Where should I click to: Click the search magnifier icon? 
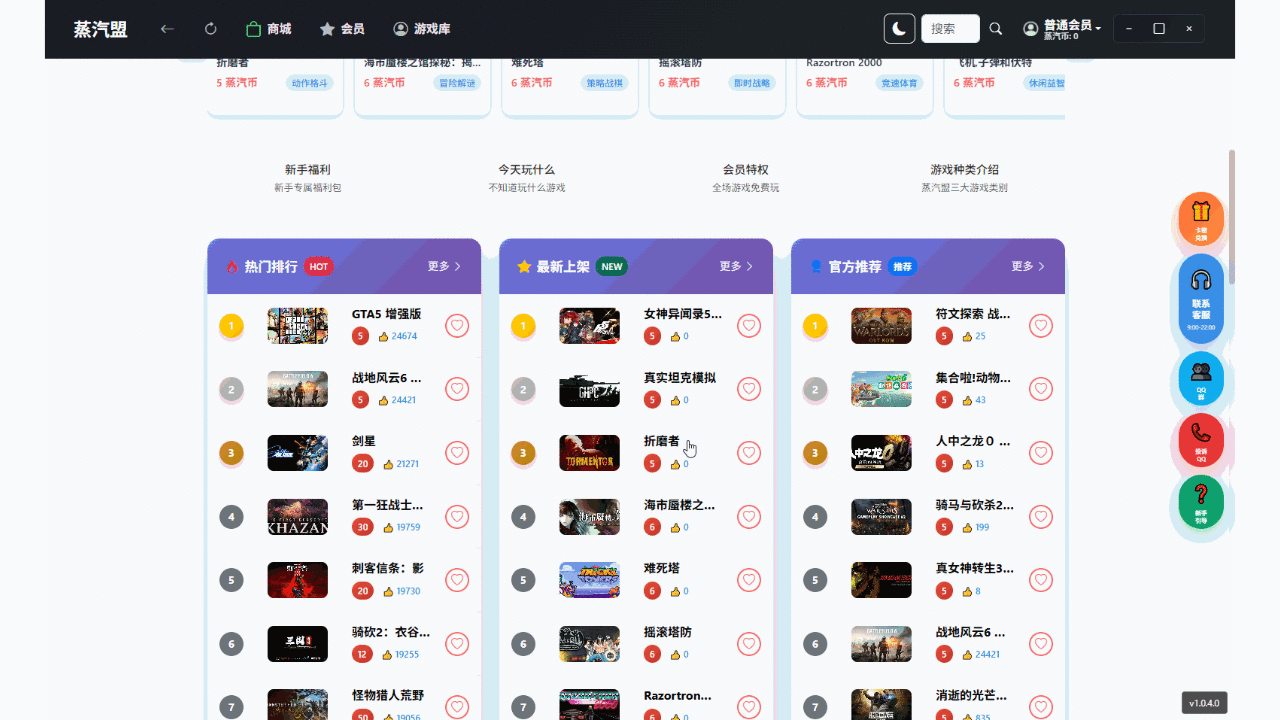(x=996, y=29)
